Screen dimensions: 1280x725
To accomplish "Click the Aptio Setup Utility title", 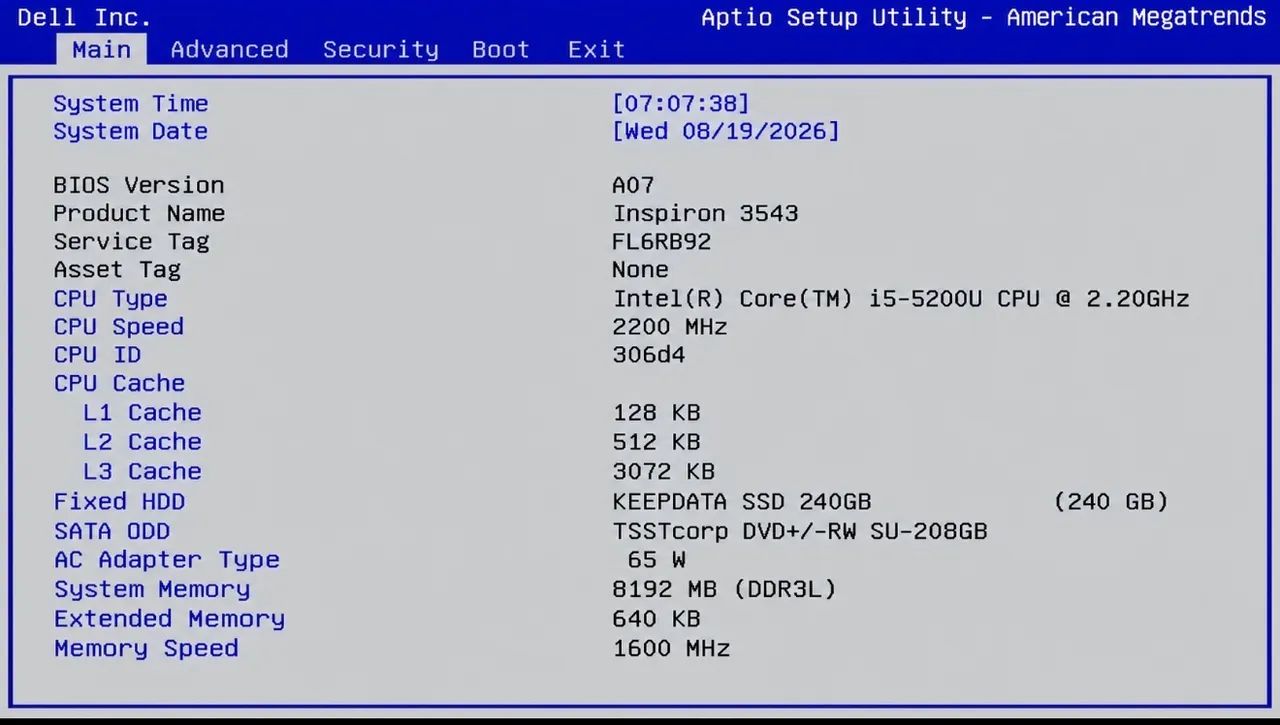I will (983, 17).
